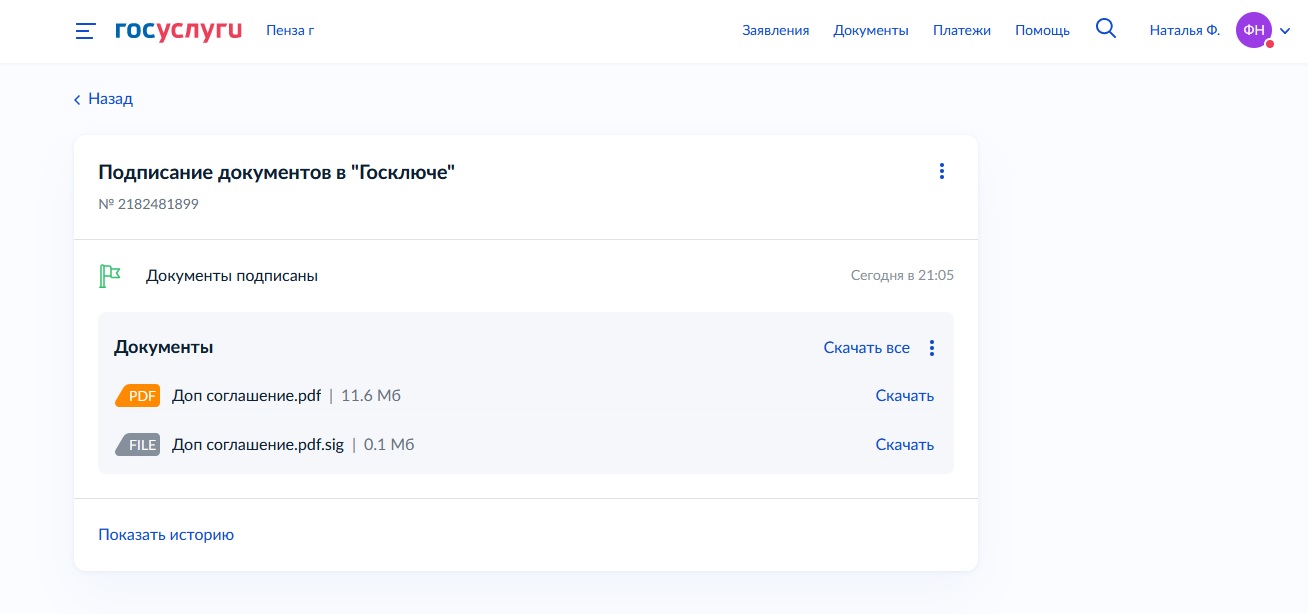Open the Платежи menu item

click(x=962, y=31)
